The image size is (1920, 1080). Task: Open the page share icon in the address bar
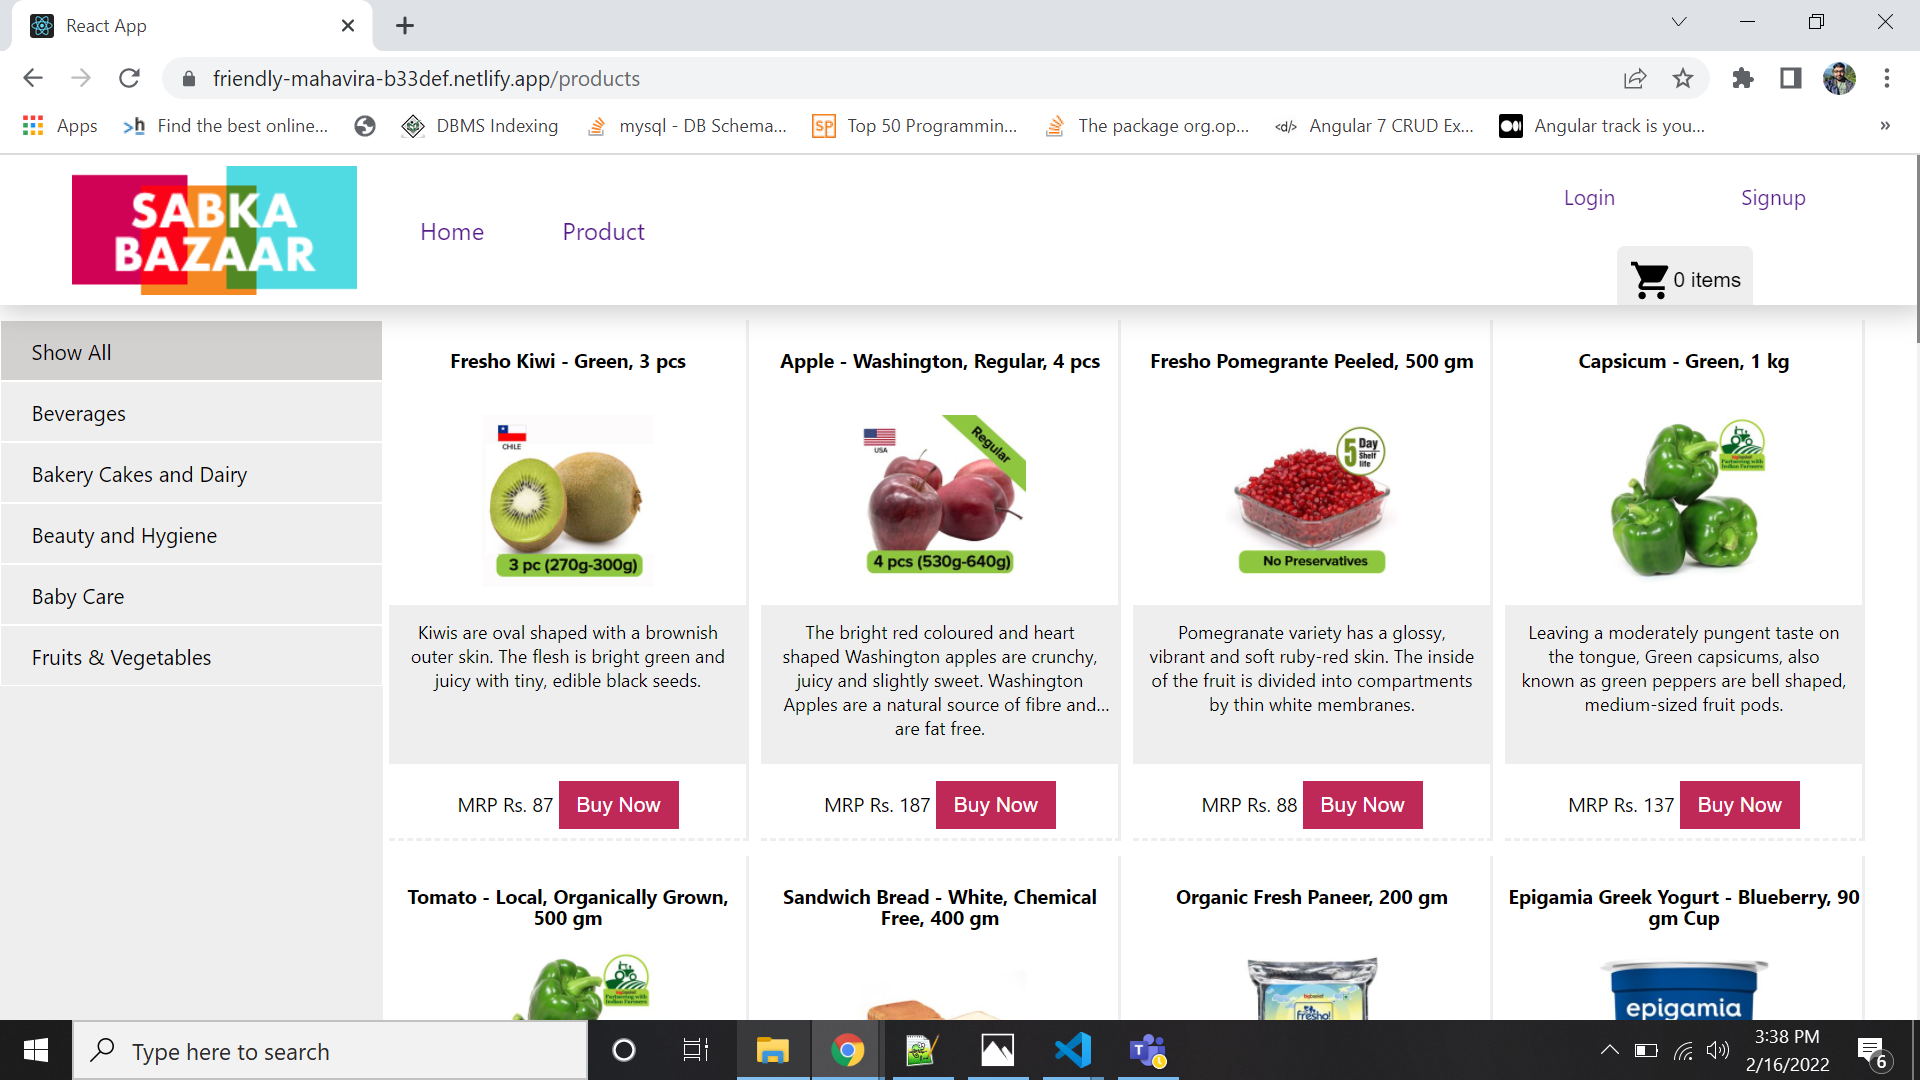coord(1635,78)
